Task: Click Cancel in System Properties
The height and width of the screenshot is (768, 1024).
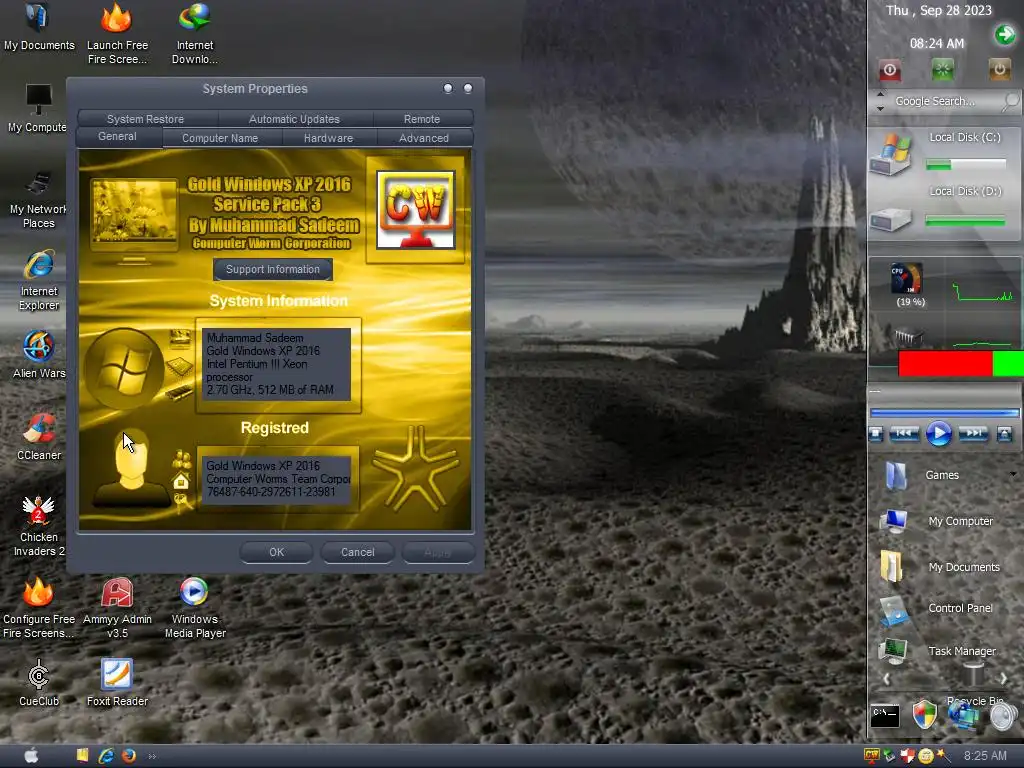Action: coord(358,552)
